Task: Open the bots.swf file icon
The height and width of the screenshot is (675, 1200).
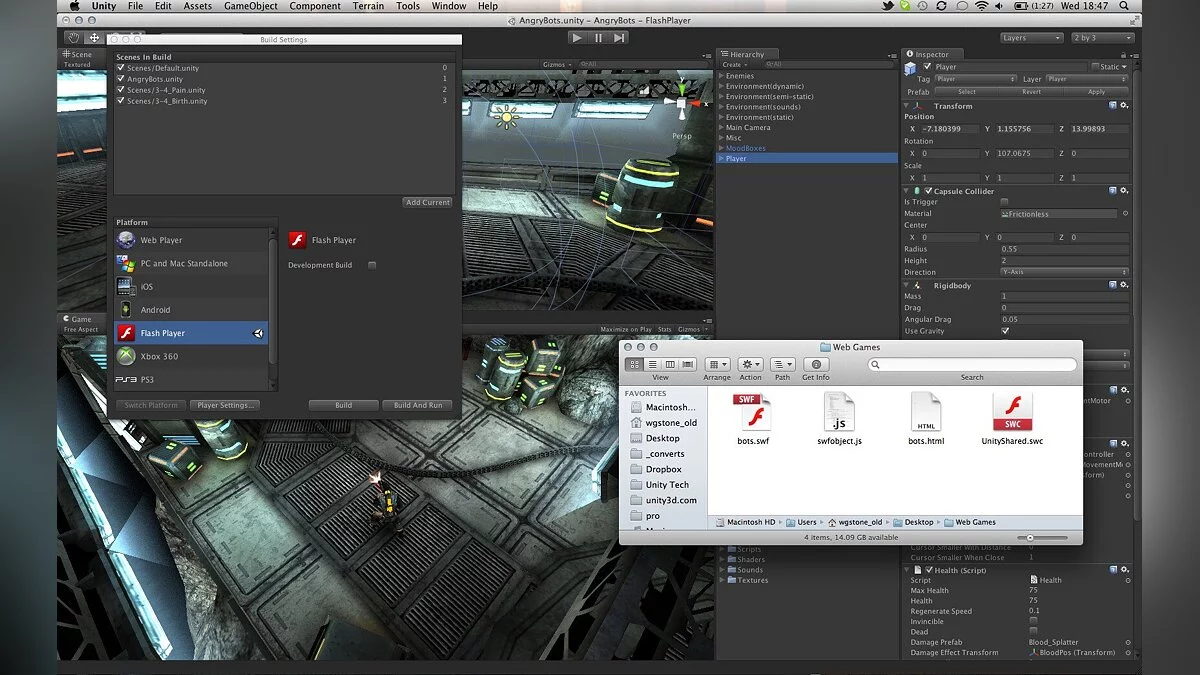Action: point(752,413)
